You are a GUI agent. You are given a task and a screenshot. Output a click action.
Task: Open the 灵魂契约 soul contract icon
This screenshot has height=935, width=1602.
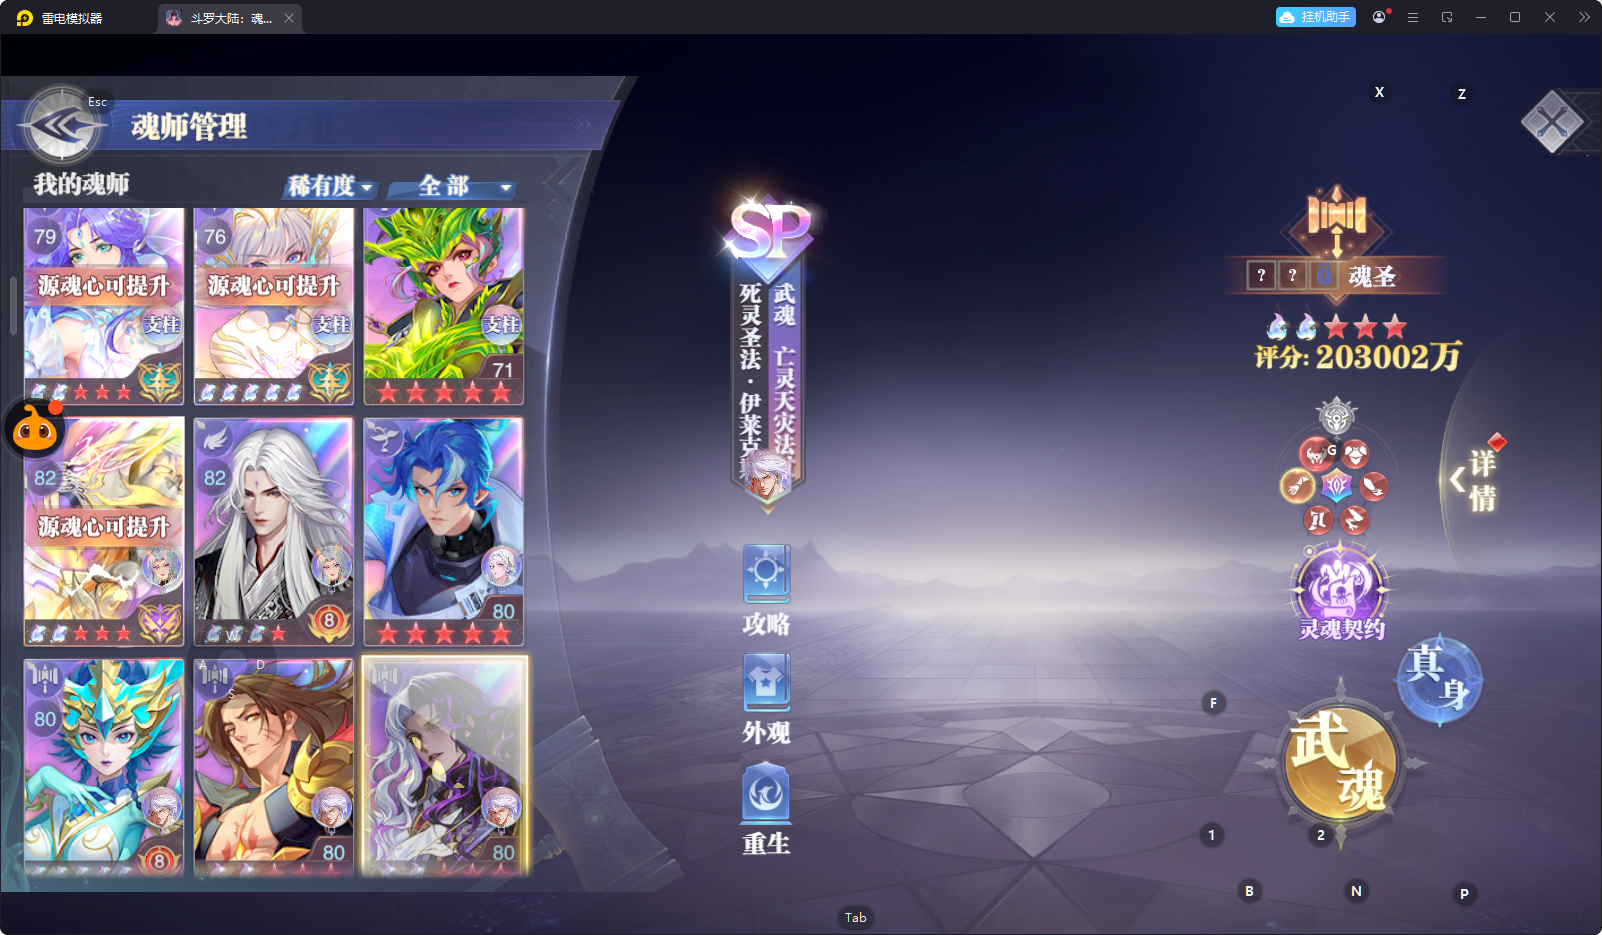point(1340,592)
